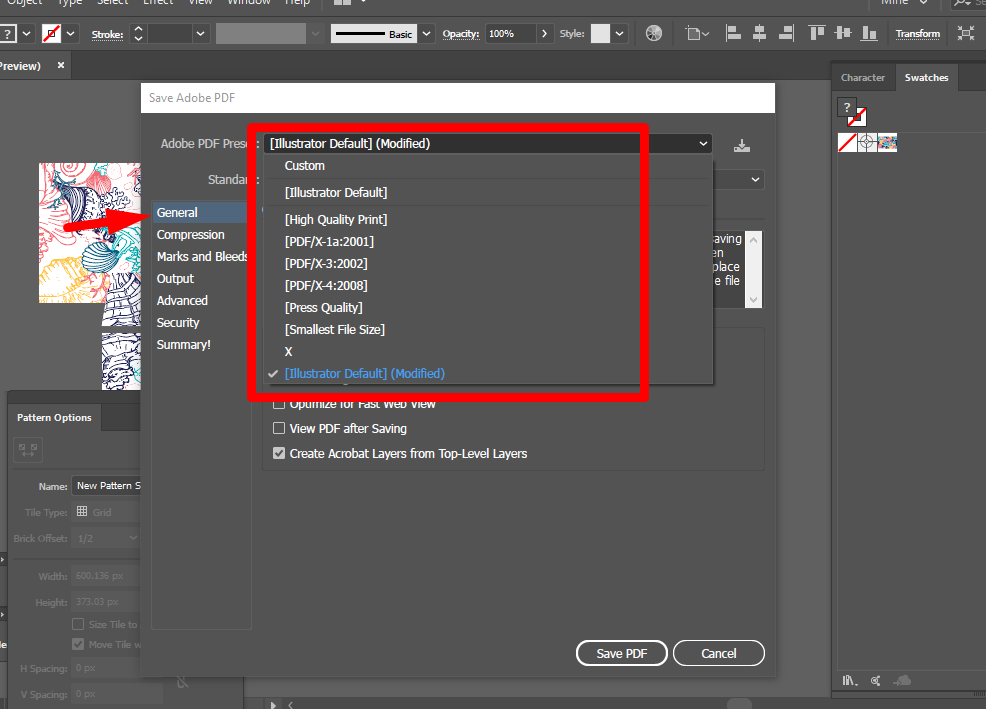The height and width of the screenshot is (709, 986).
Task: Click the pattern Name input field
Action: tap(106, 486)
